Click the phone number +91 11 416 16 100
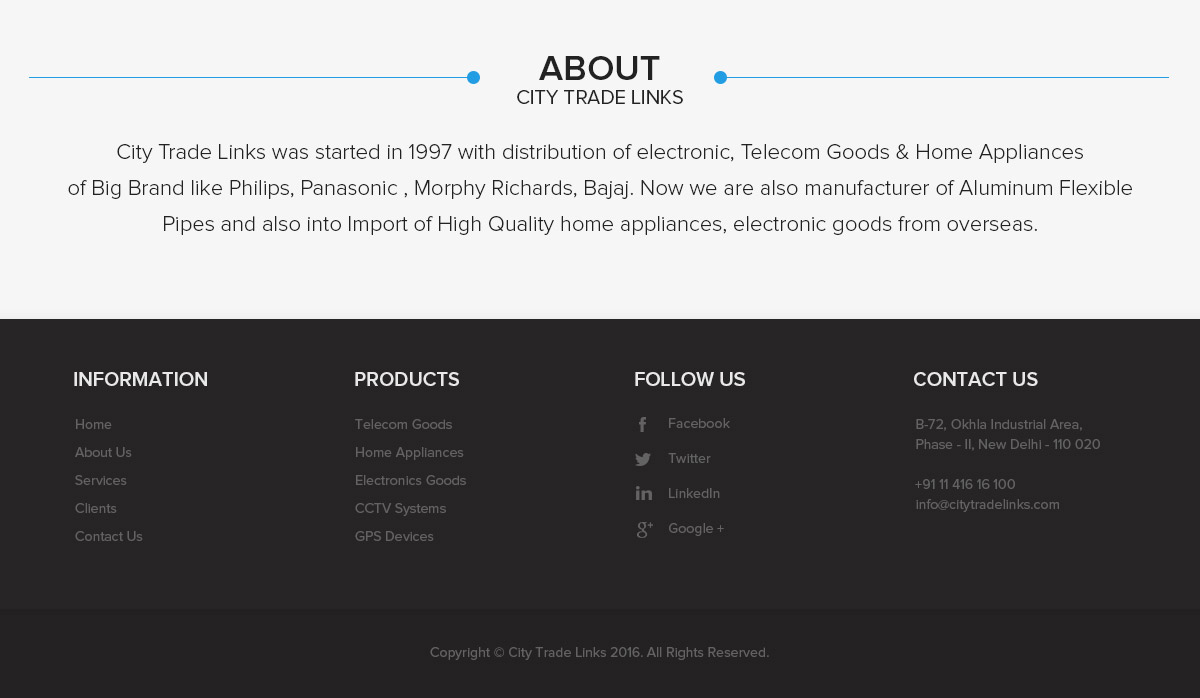The height and width of the screenshot is (698, 1200). (965, 485)
